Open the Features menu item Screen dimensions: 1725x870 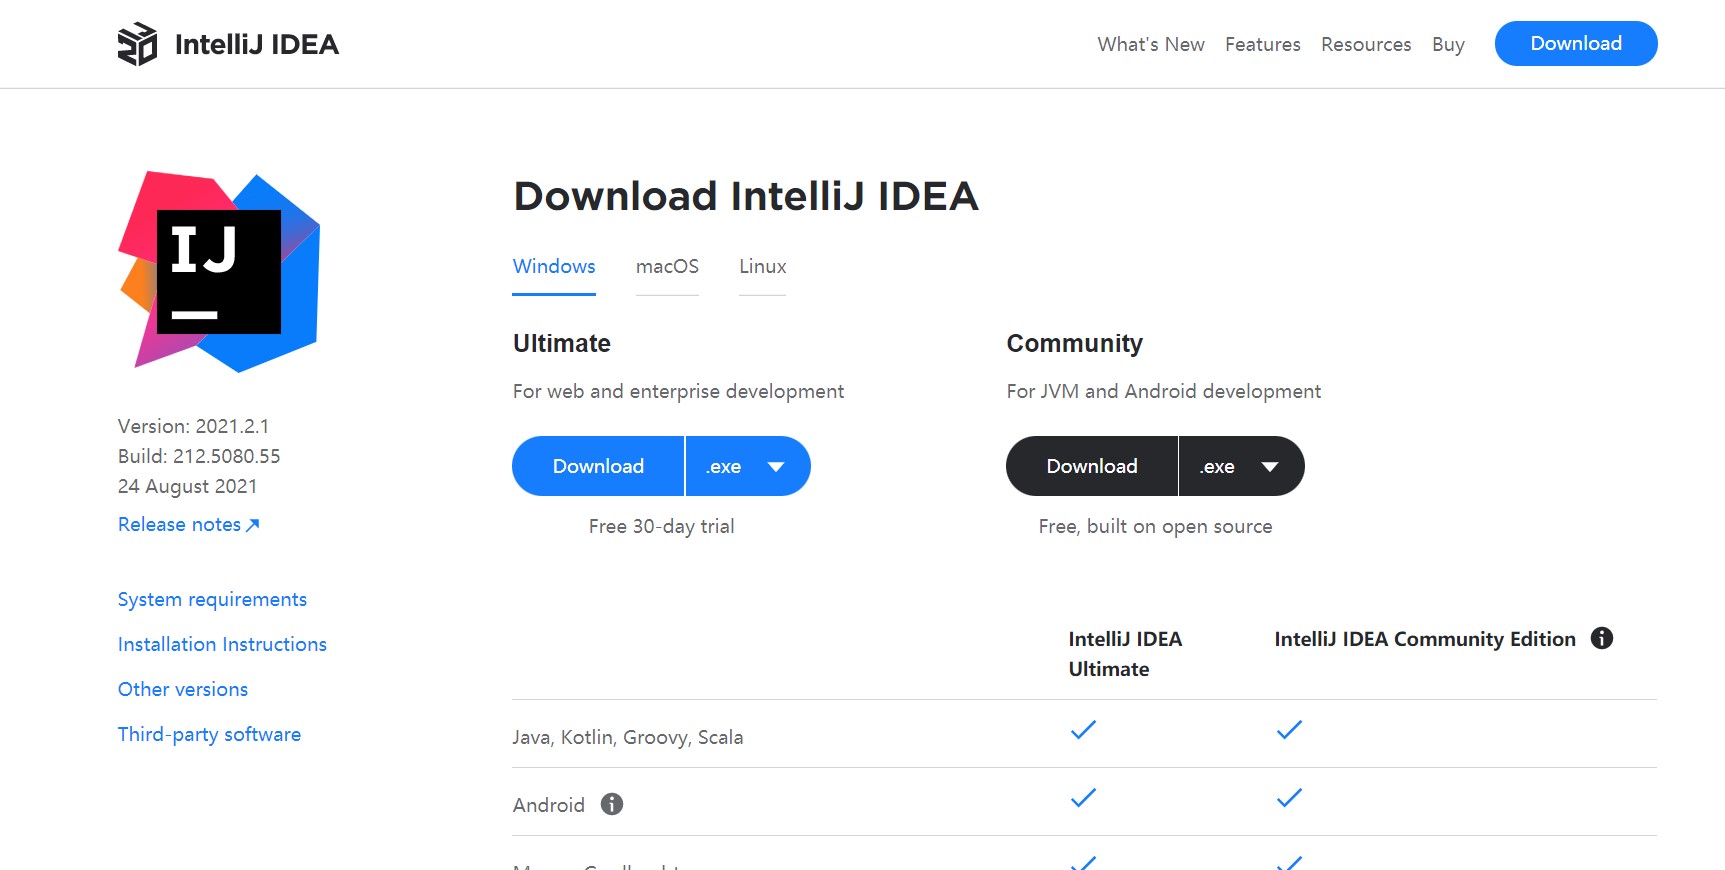(x=1262, y=44)
